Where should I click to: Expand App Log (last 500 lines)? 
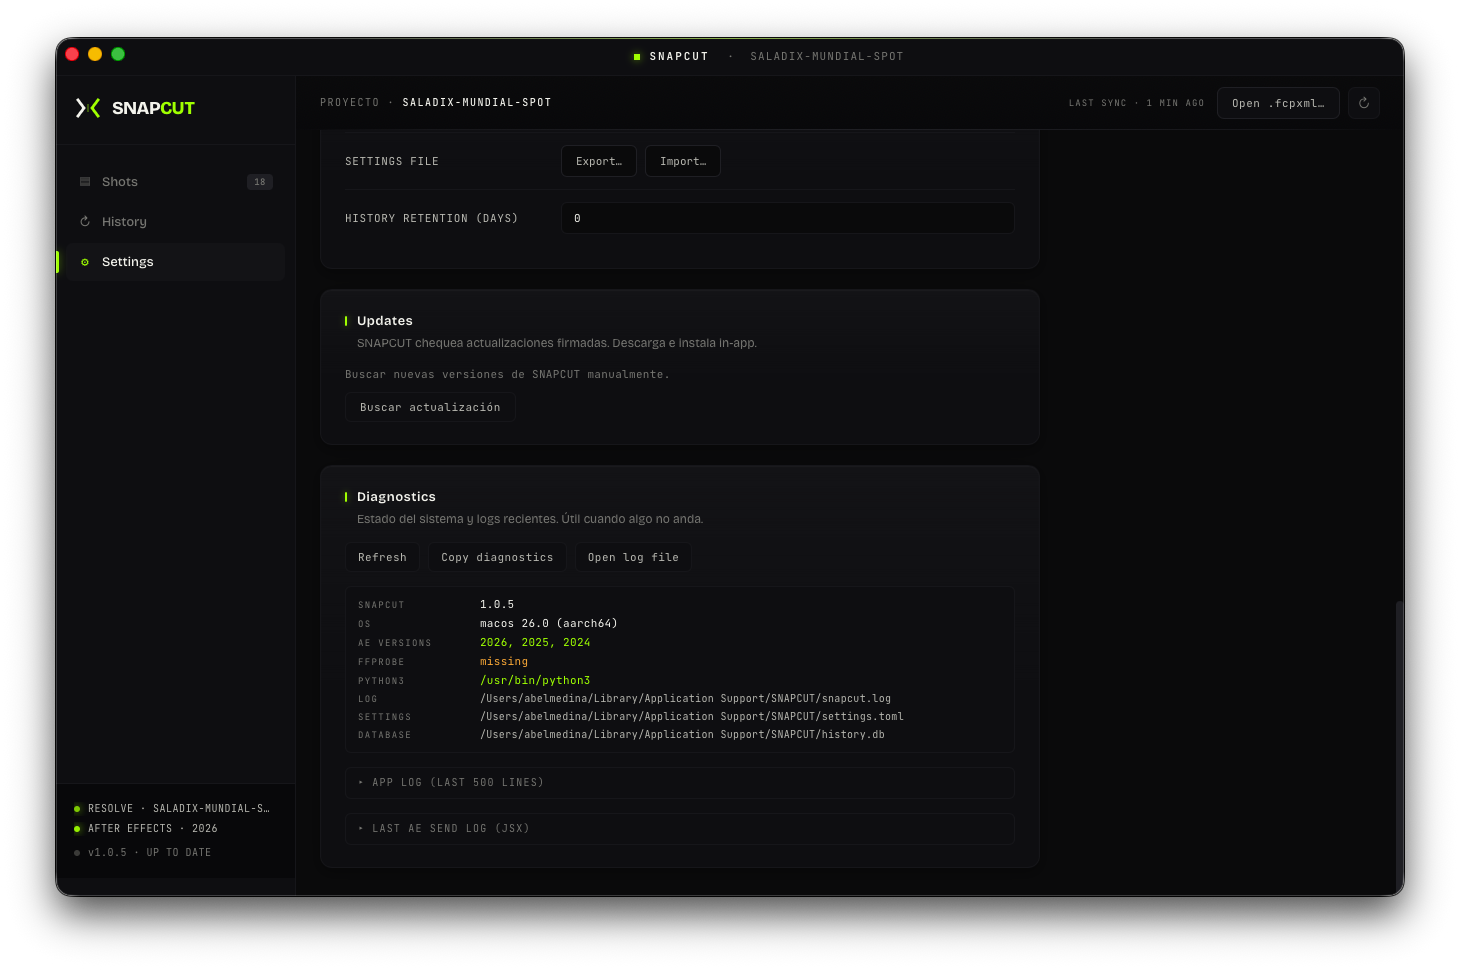pos(680,783)
